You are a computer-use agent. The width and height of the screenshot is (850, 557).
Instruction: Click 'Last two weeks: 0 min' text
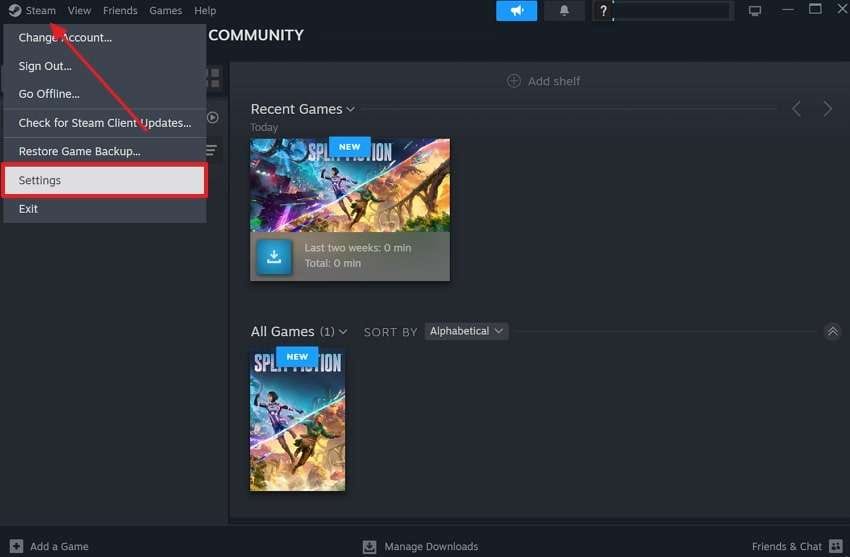point(358,248)
